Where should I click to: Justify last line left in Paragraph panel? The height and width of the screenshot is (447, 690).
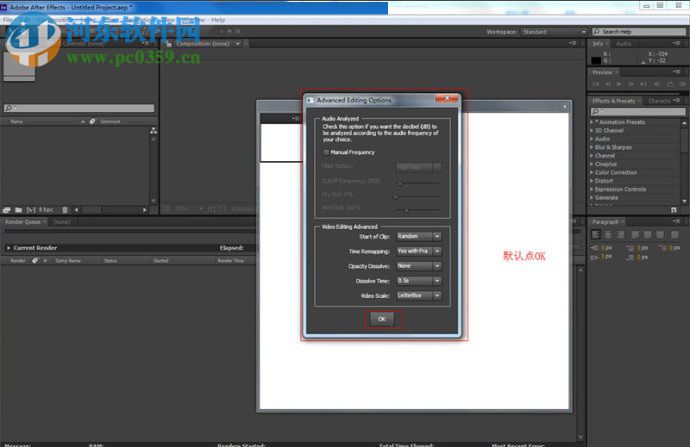[635, 234]
